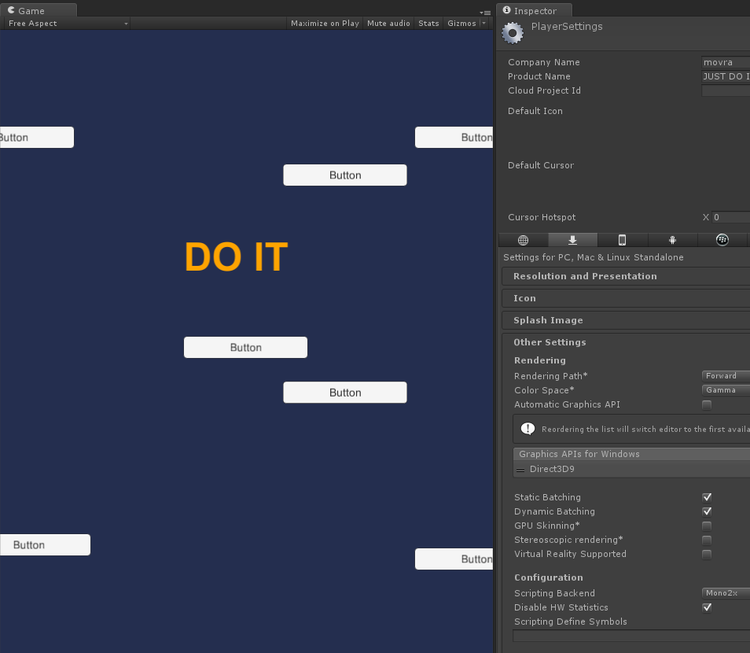The image size is (750, 653).
Task: Open the Scripting Backend Mono2x dropdown
Action: click(x=726, y=593)
